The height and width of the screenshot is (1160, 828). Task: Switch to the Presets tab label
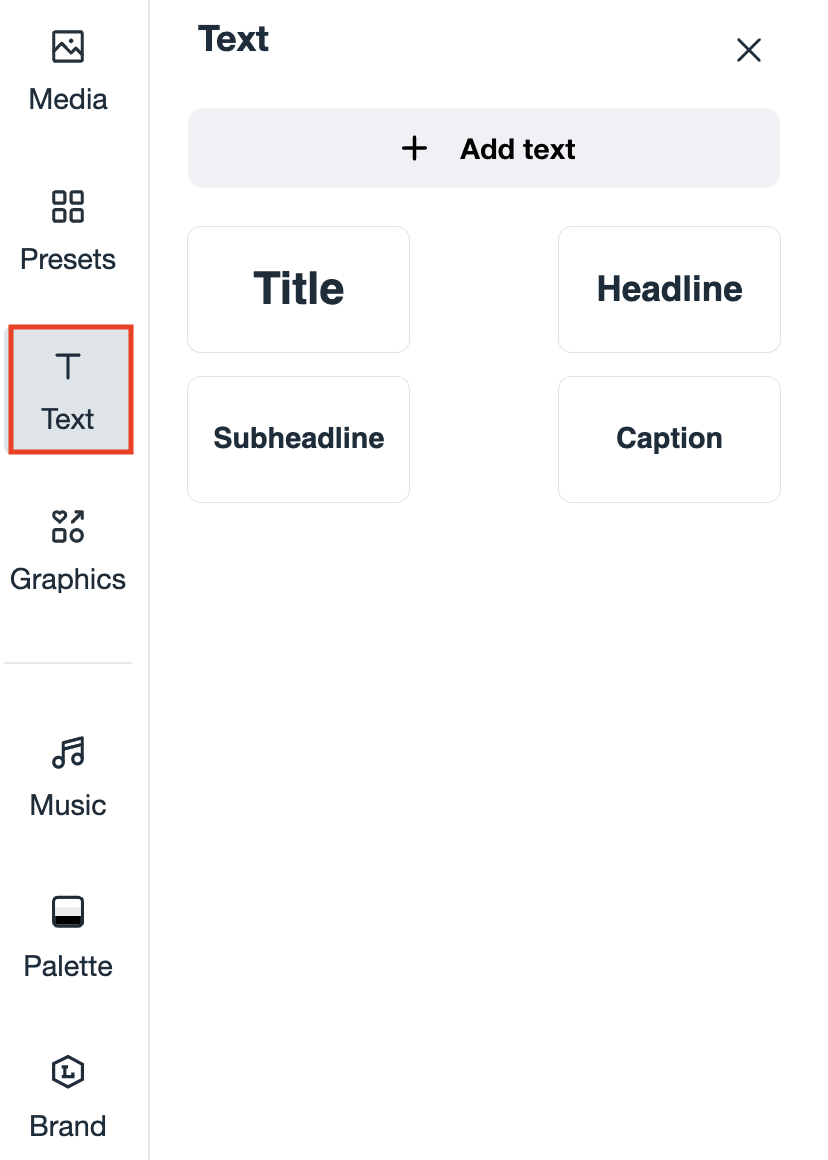tap(68, 259)
